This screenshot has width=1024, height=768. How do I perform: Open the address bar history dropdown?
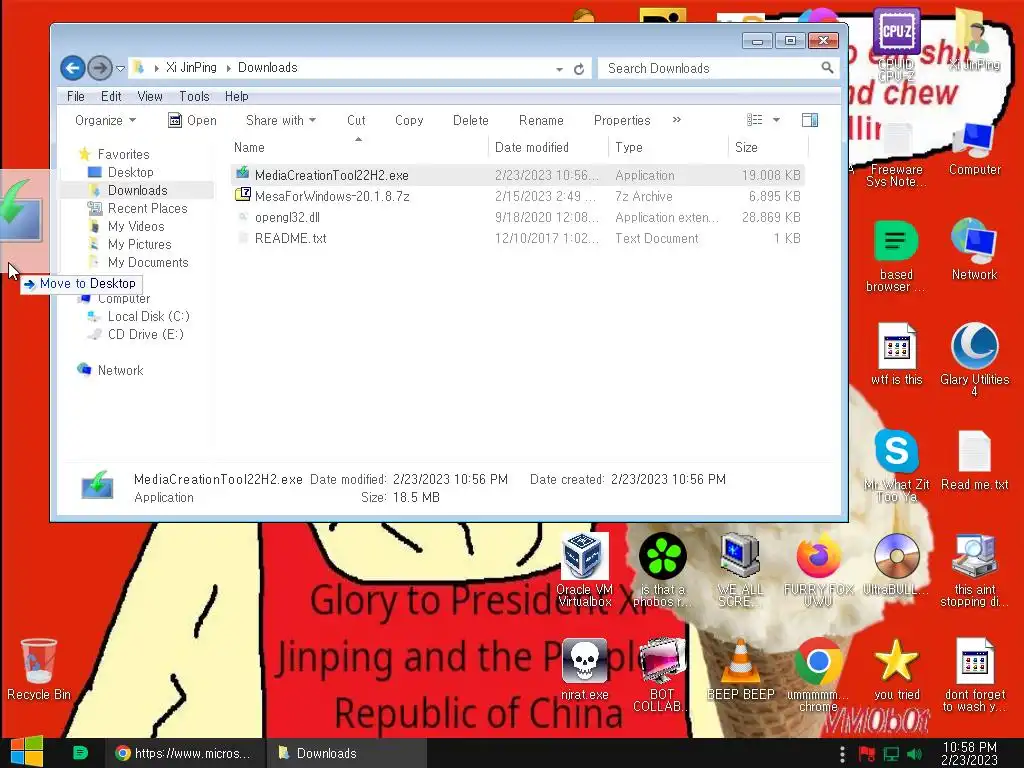click(560, 69)
